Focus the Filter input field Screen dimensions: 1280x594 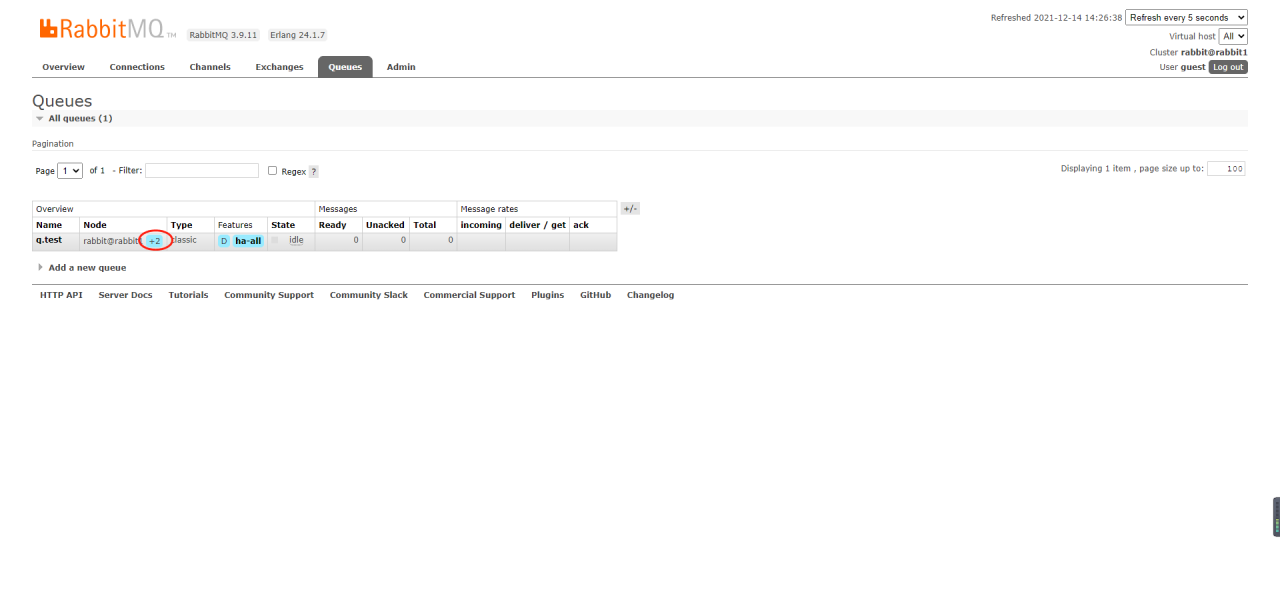tap(202, 171)
